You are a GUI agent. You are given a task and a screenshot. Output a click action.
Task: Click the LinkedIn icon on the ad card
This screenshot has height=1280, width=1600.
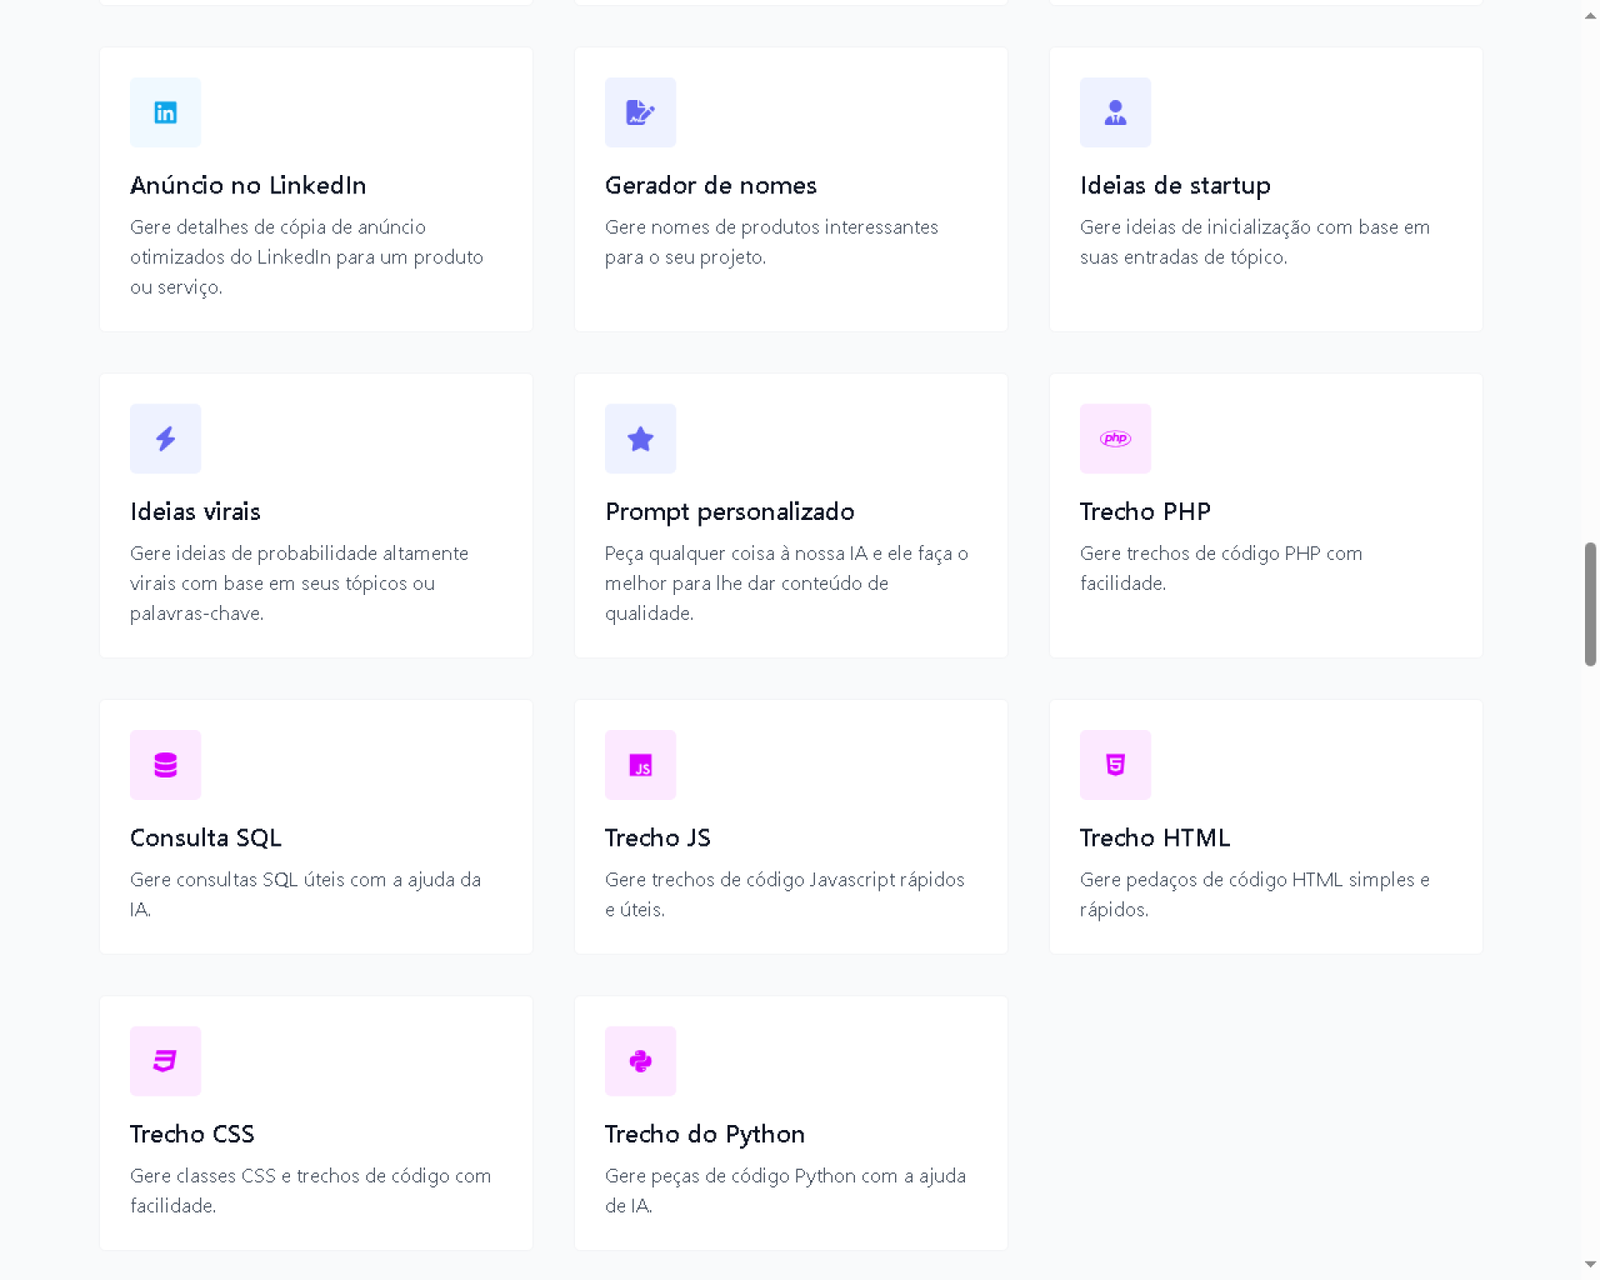point(165,113)
